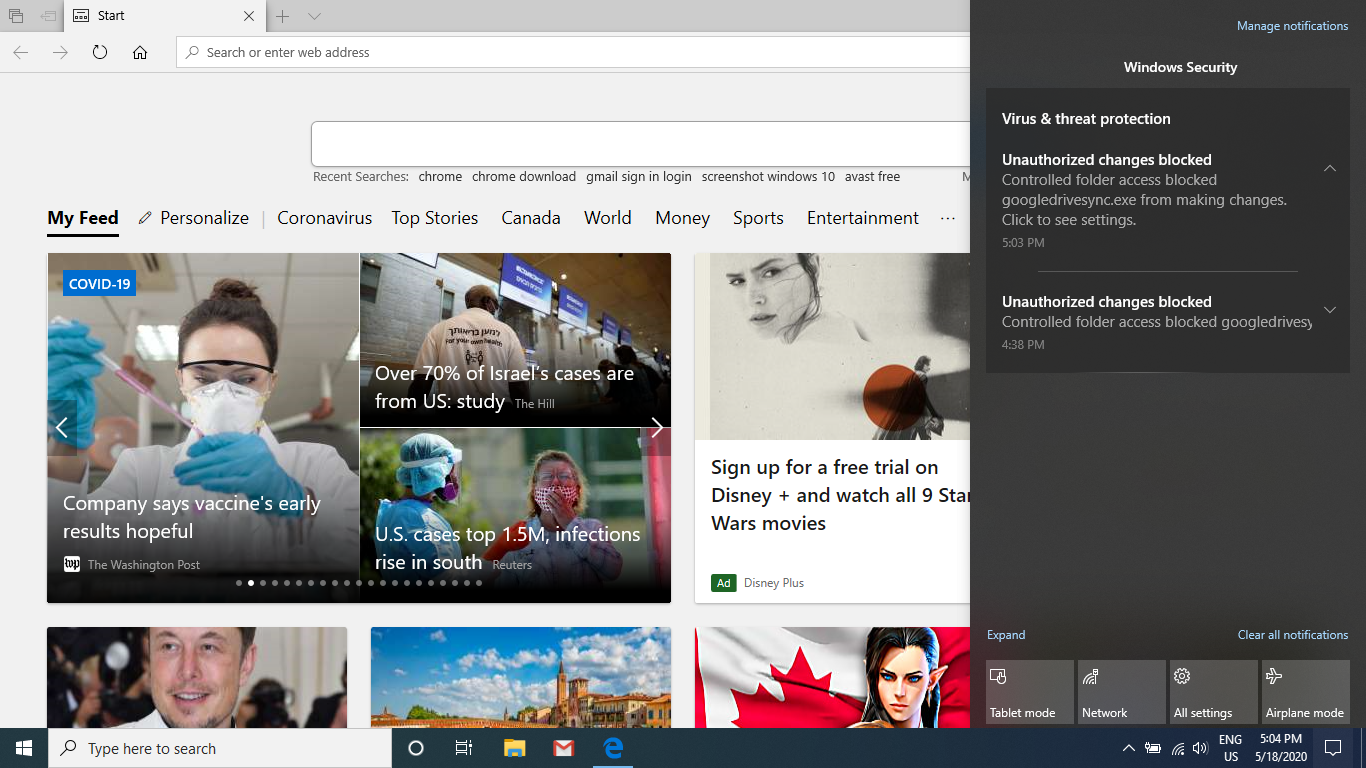Click the Set tabs aside icon

pyautogui.click(x=48, y=16)
